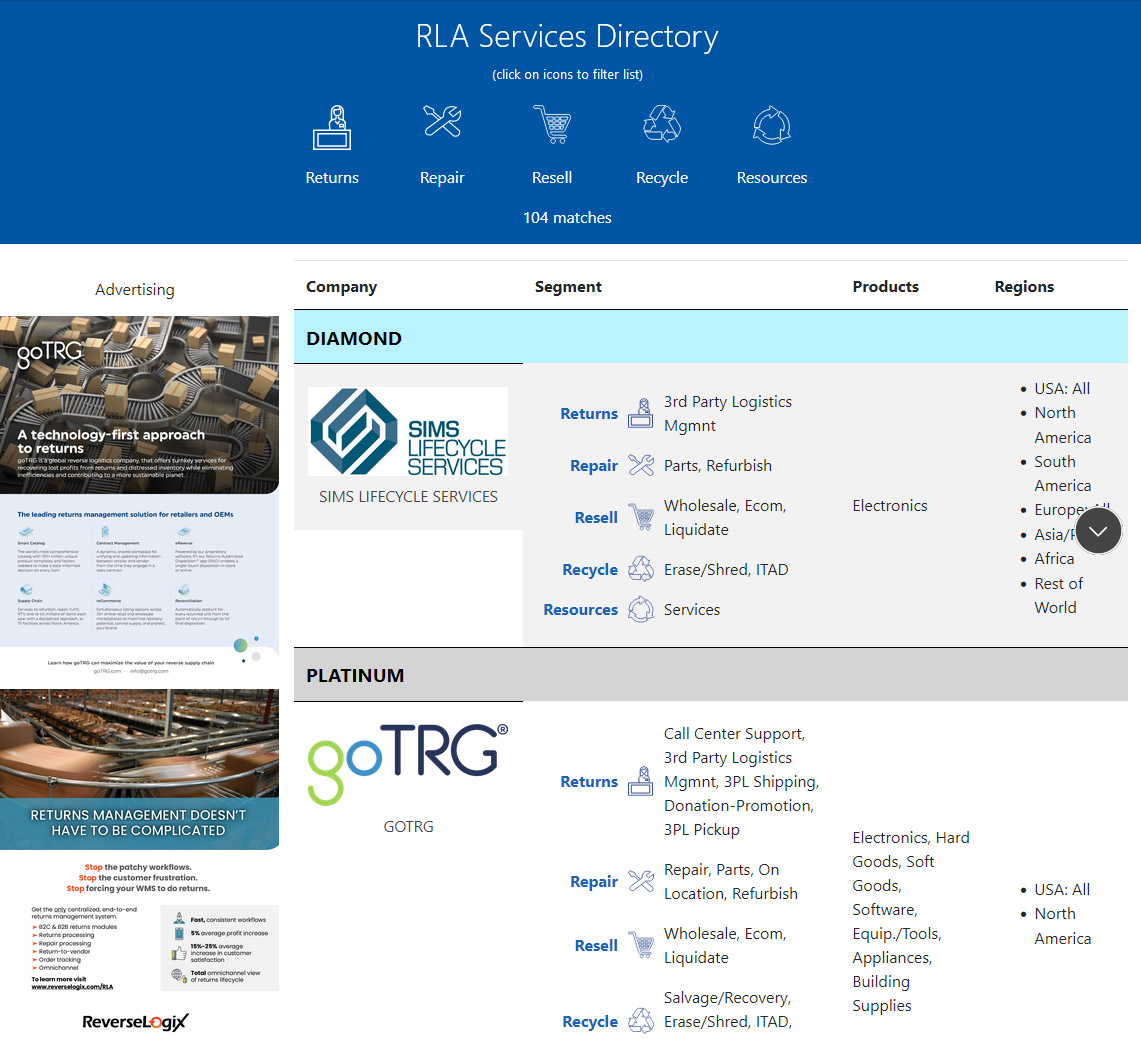Image resolution: width=1141 pixels, height=1039 pixels.
Task: Filter list by Resources icon in header
Action: coord(772,127)
